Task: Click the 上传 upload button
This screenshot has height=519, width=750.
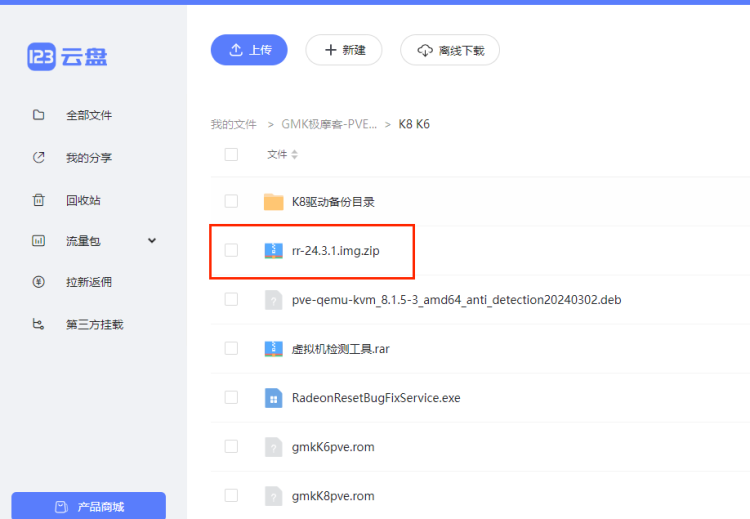Action: pos(249,50)
